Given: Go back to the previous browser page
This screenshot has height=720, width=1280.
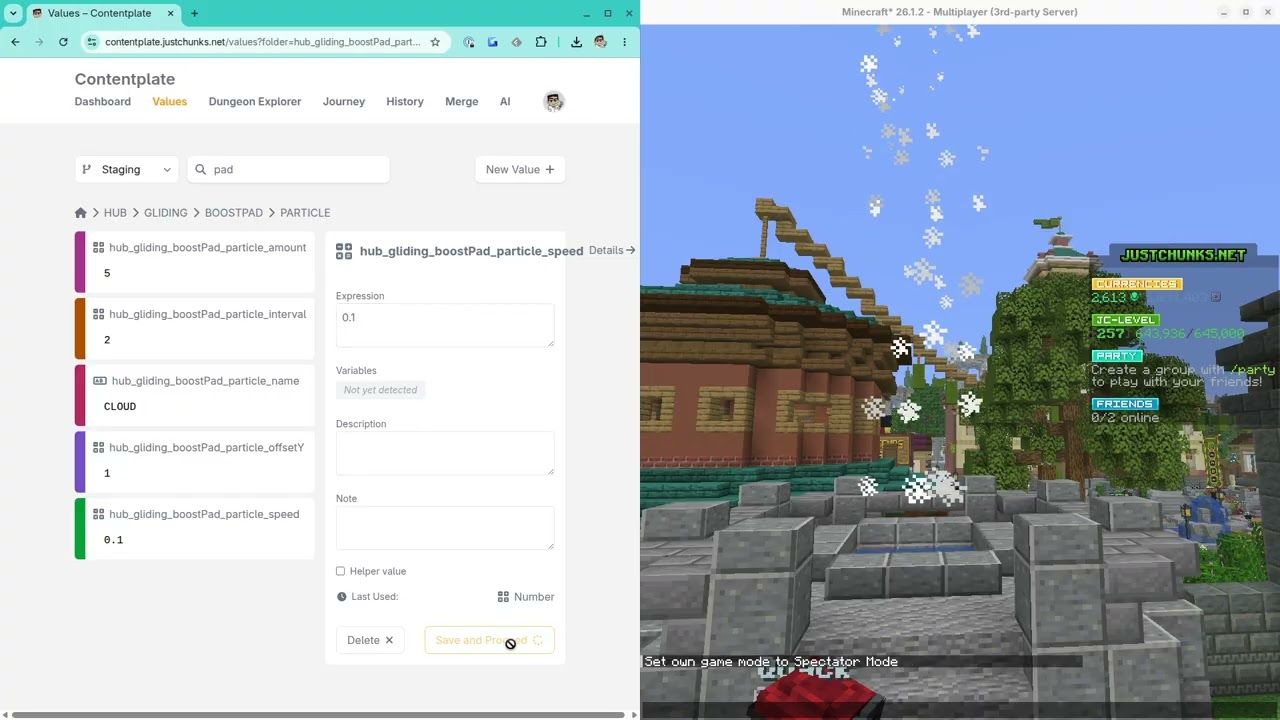Looking at the screenshot, I should (15, 42).
